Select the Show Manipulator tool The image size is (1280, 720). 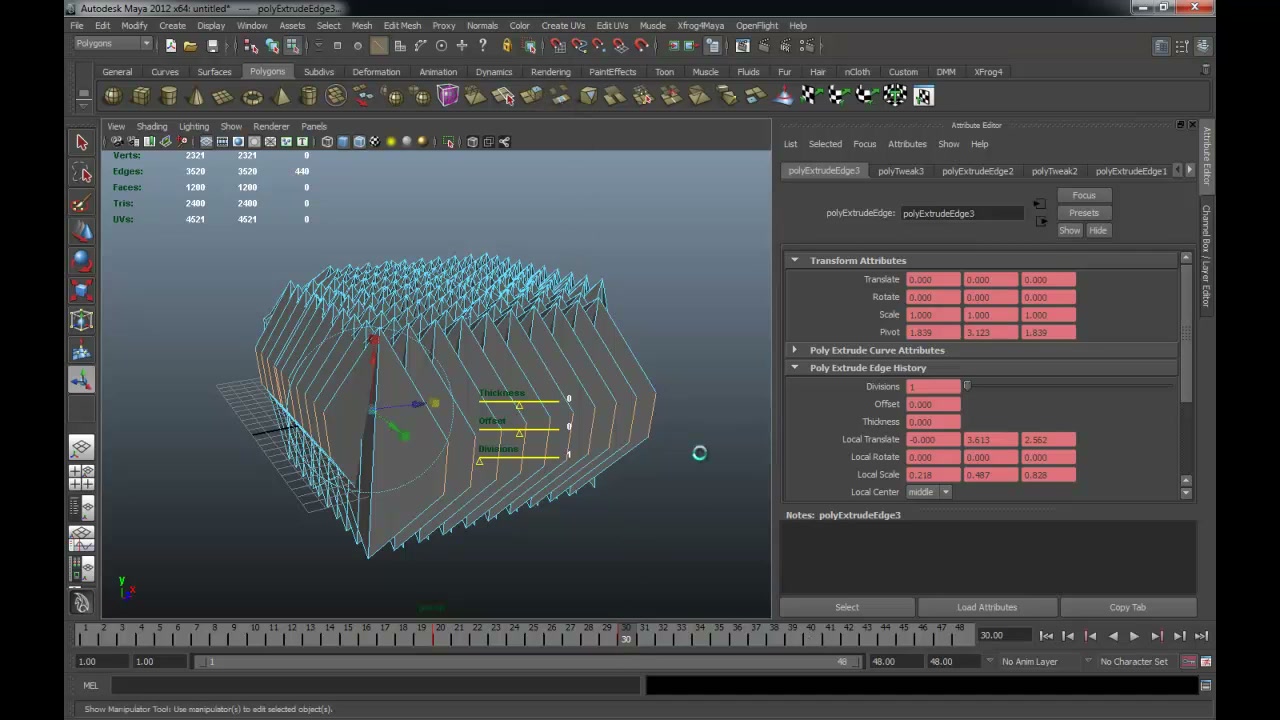pyautogui.click(x=82, y=380)
